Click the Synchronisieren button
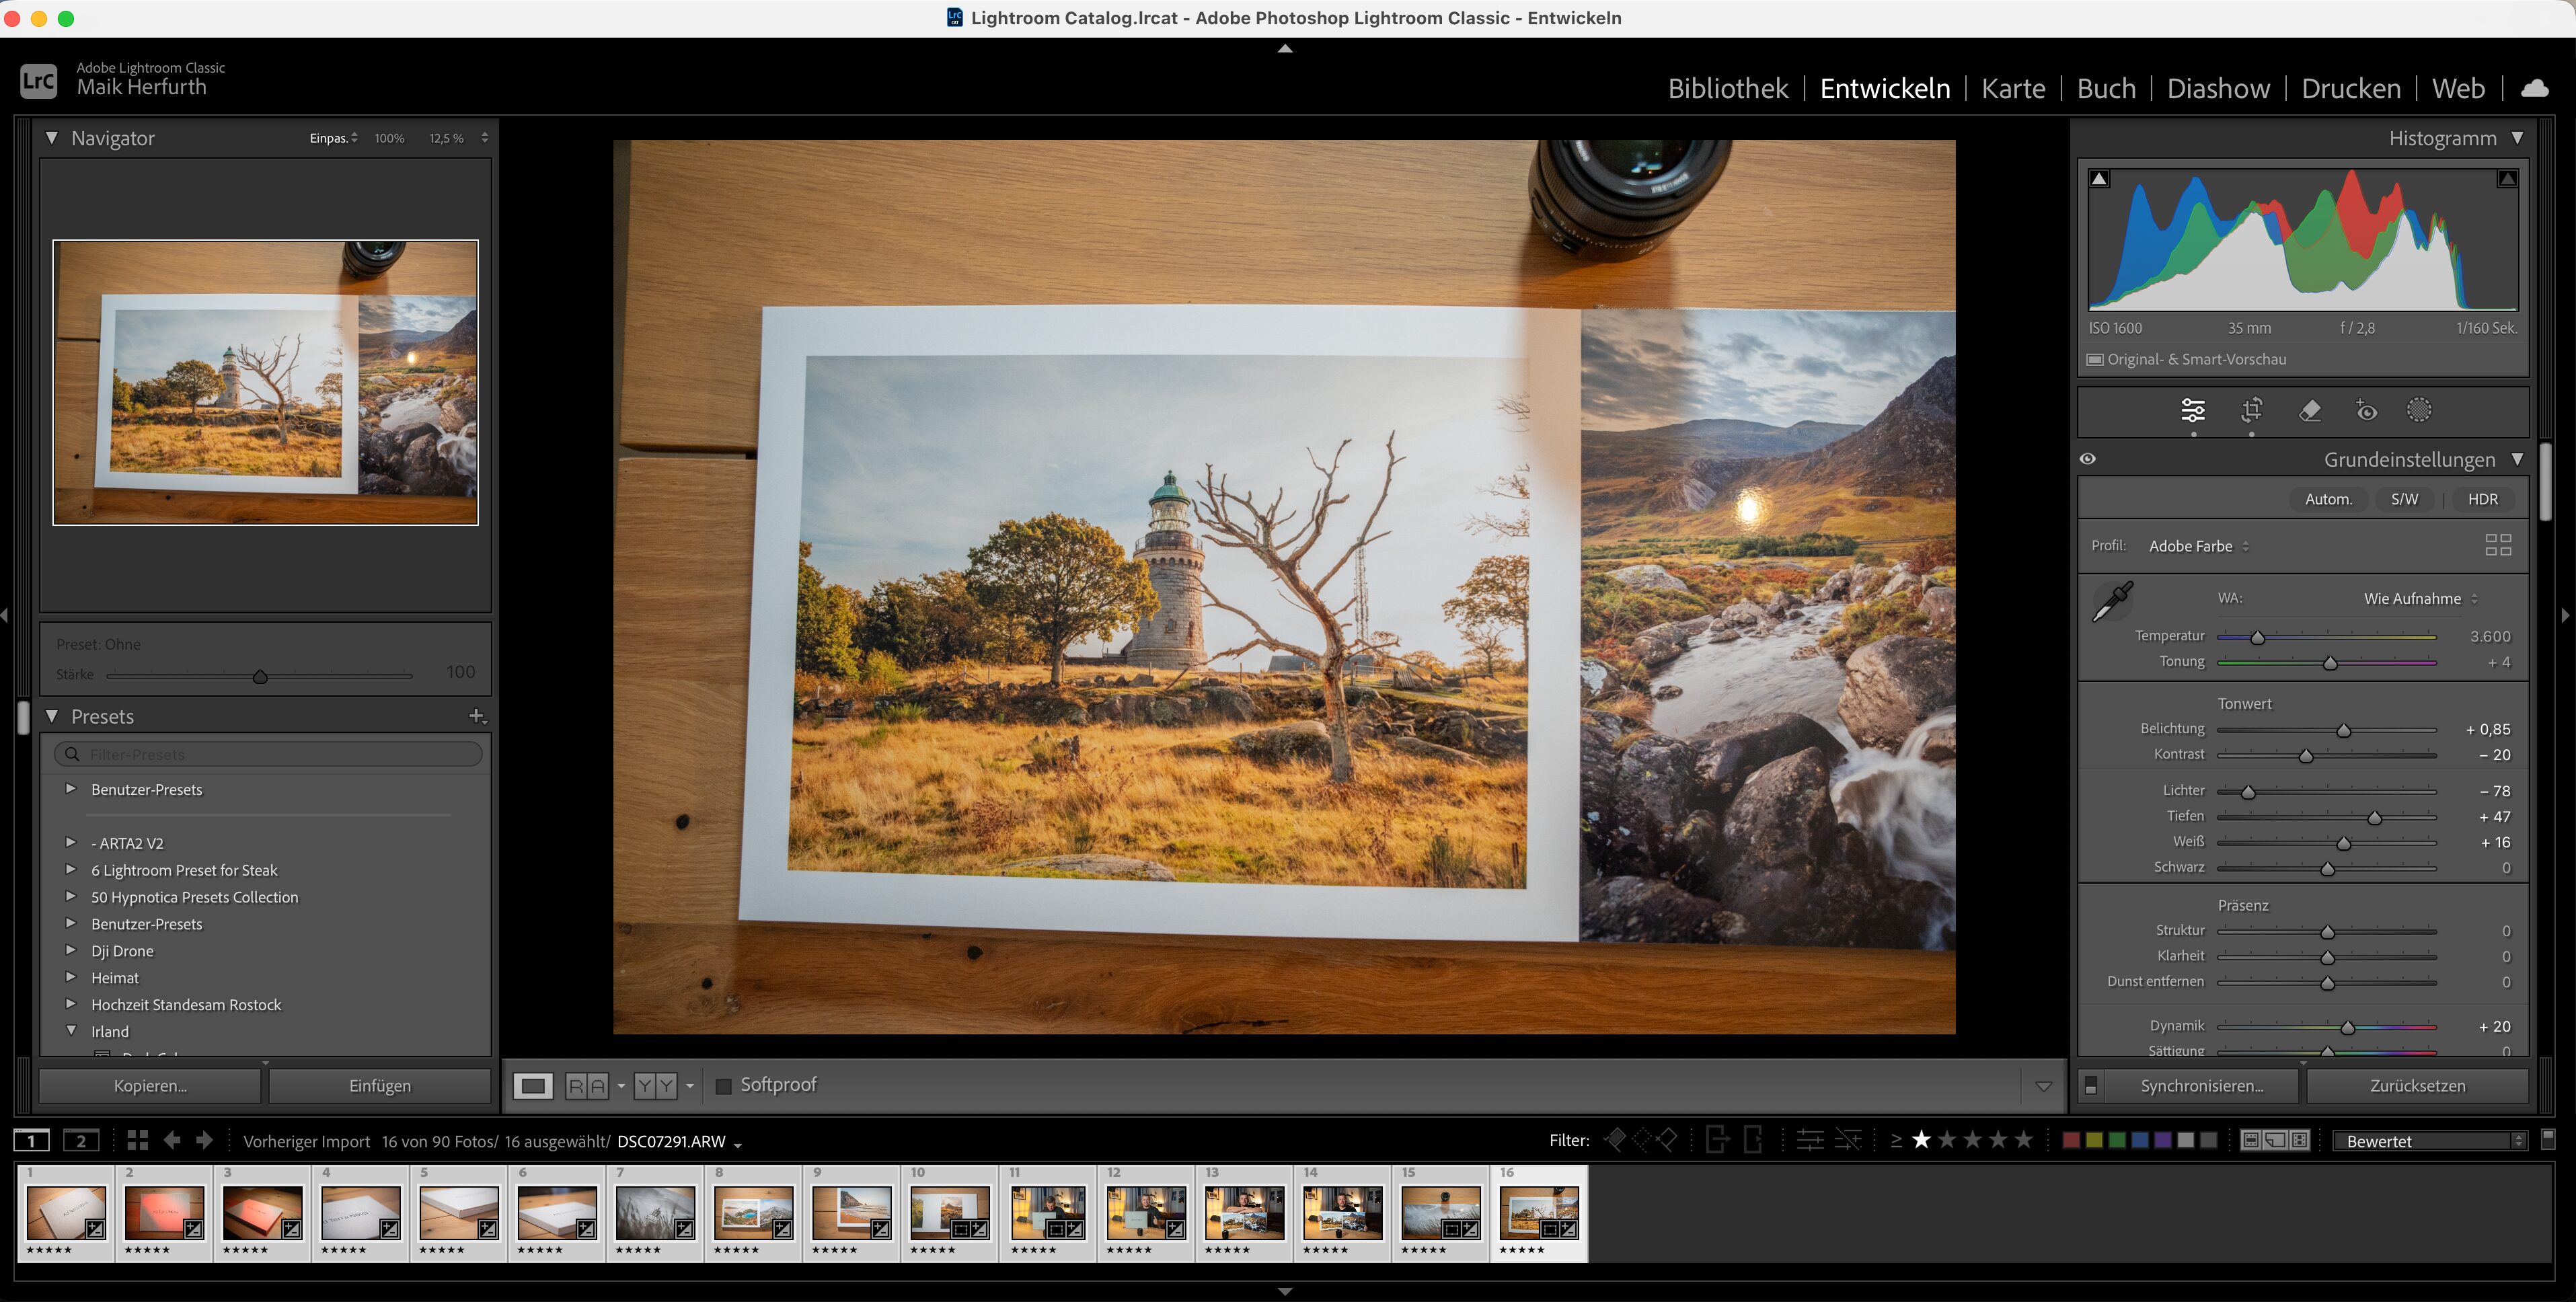Viewport: 2576px width, 1302px height. click(x=2201, y=1085)
